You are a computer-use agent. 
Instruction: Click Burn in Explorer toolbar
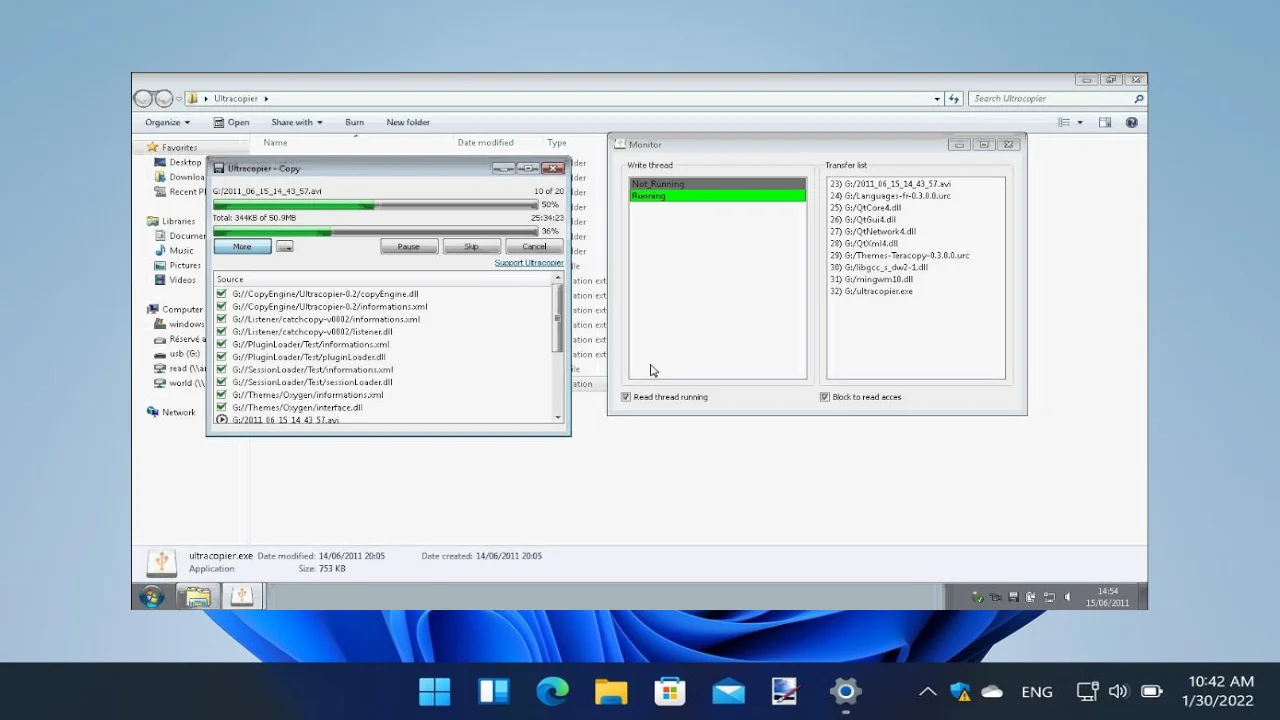[x=355, y=122]
